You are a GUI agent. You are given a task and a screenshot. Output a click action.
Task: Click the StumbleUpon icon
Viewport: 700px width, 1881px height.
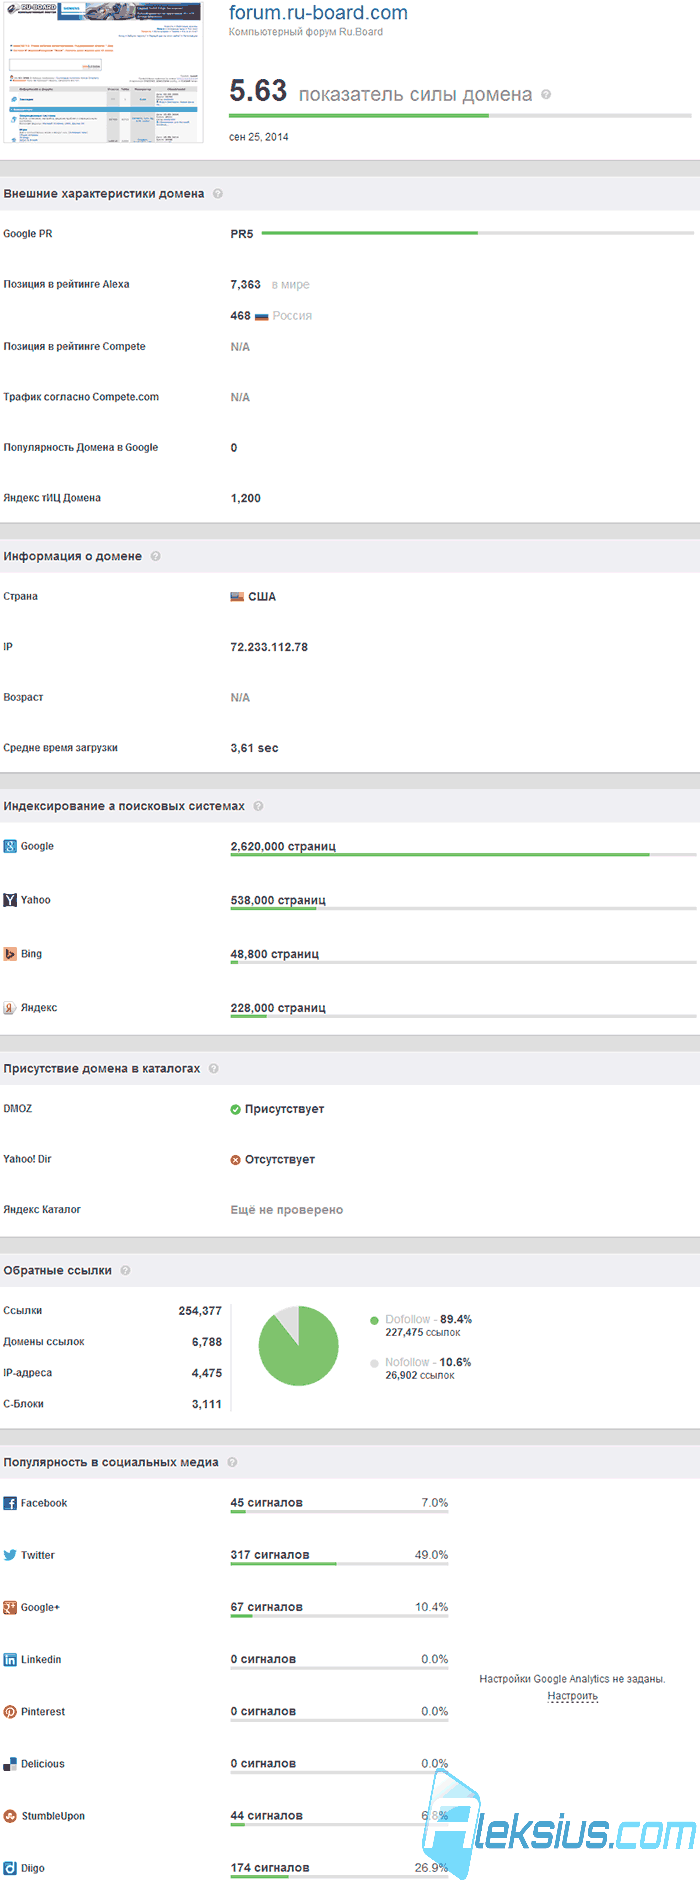click(10, 1816)
